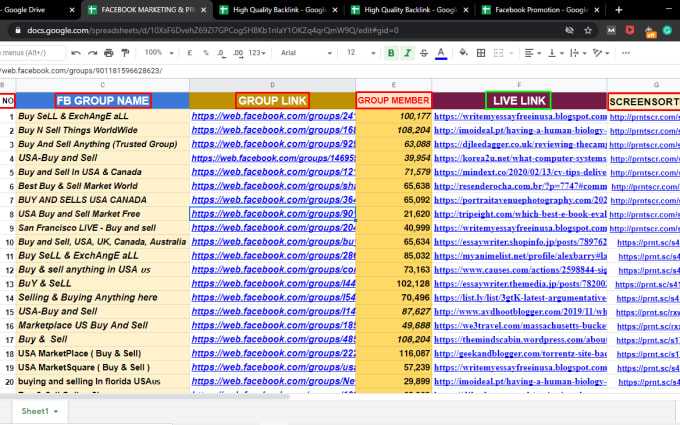Open a new browser tab

618,10
